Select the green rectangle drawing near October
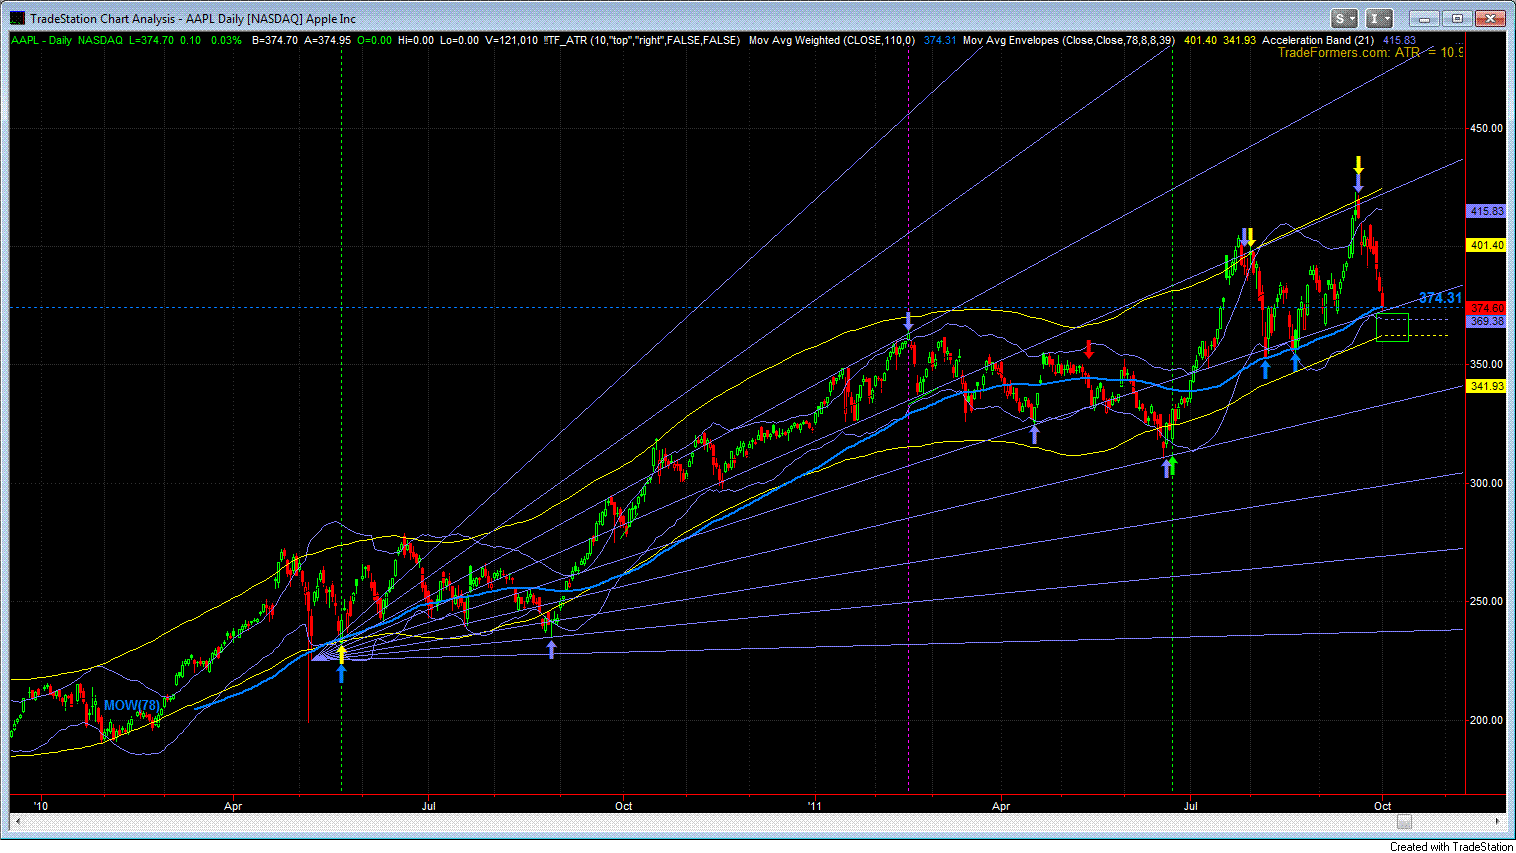This screenshot has width=1516, height=853. point(1392,327)
